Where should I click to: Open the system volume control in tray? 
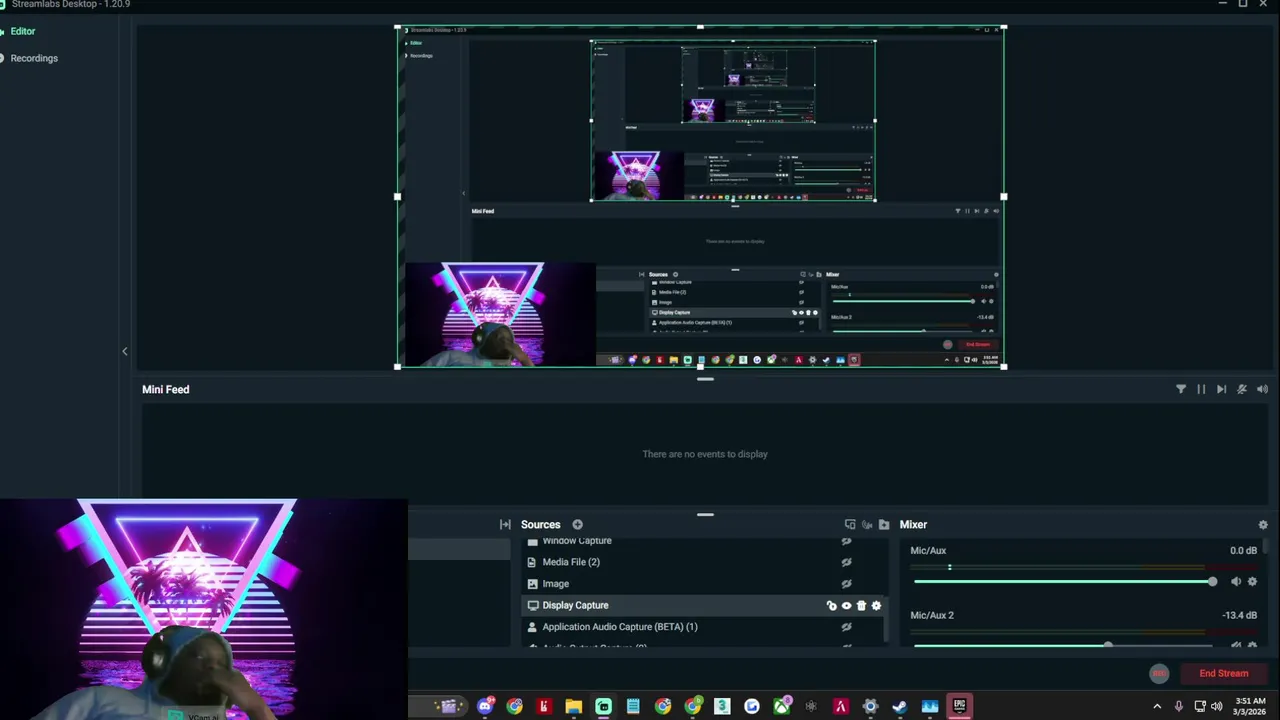(x=1217, y=706)
